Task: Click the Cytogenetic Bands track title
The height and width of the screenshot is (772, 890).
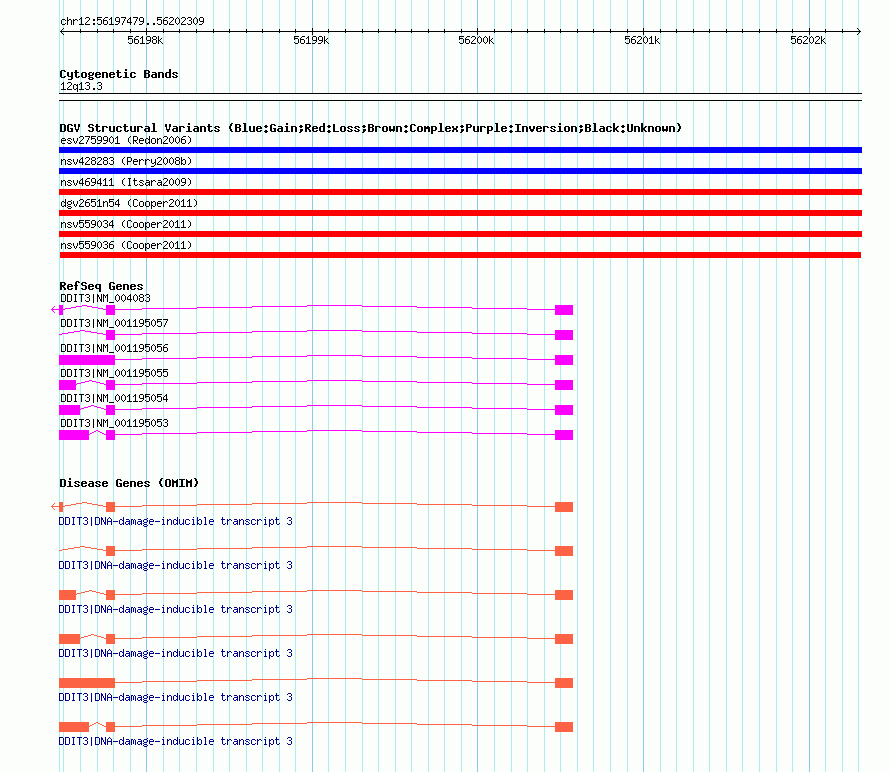Action: click(x=119, y=74)
